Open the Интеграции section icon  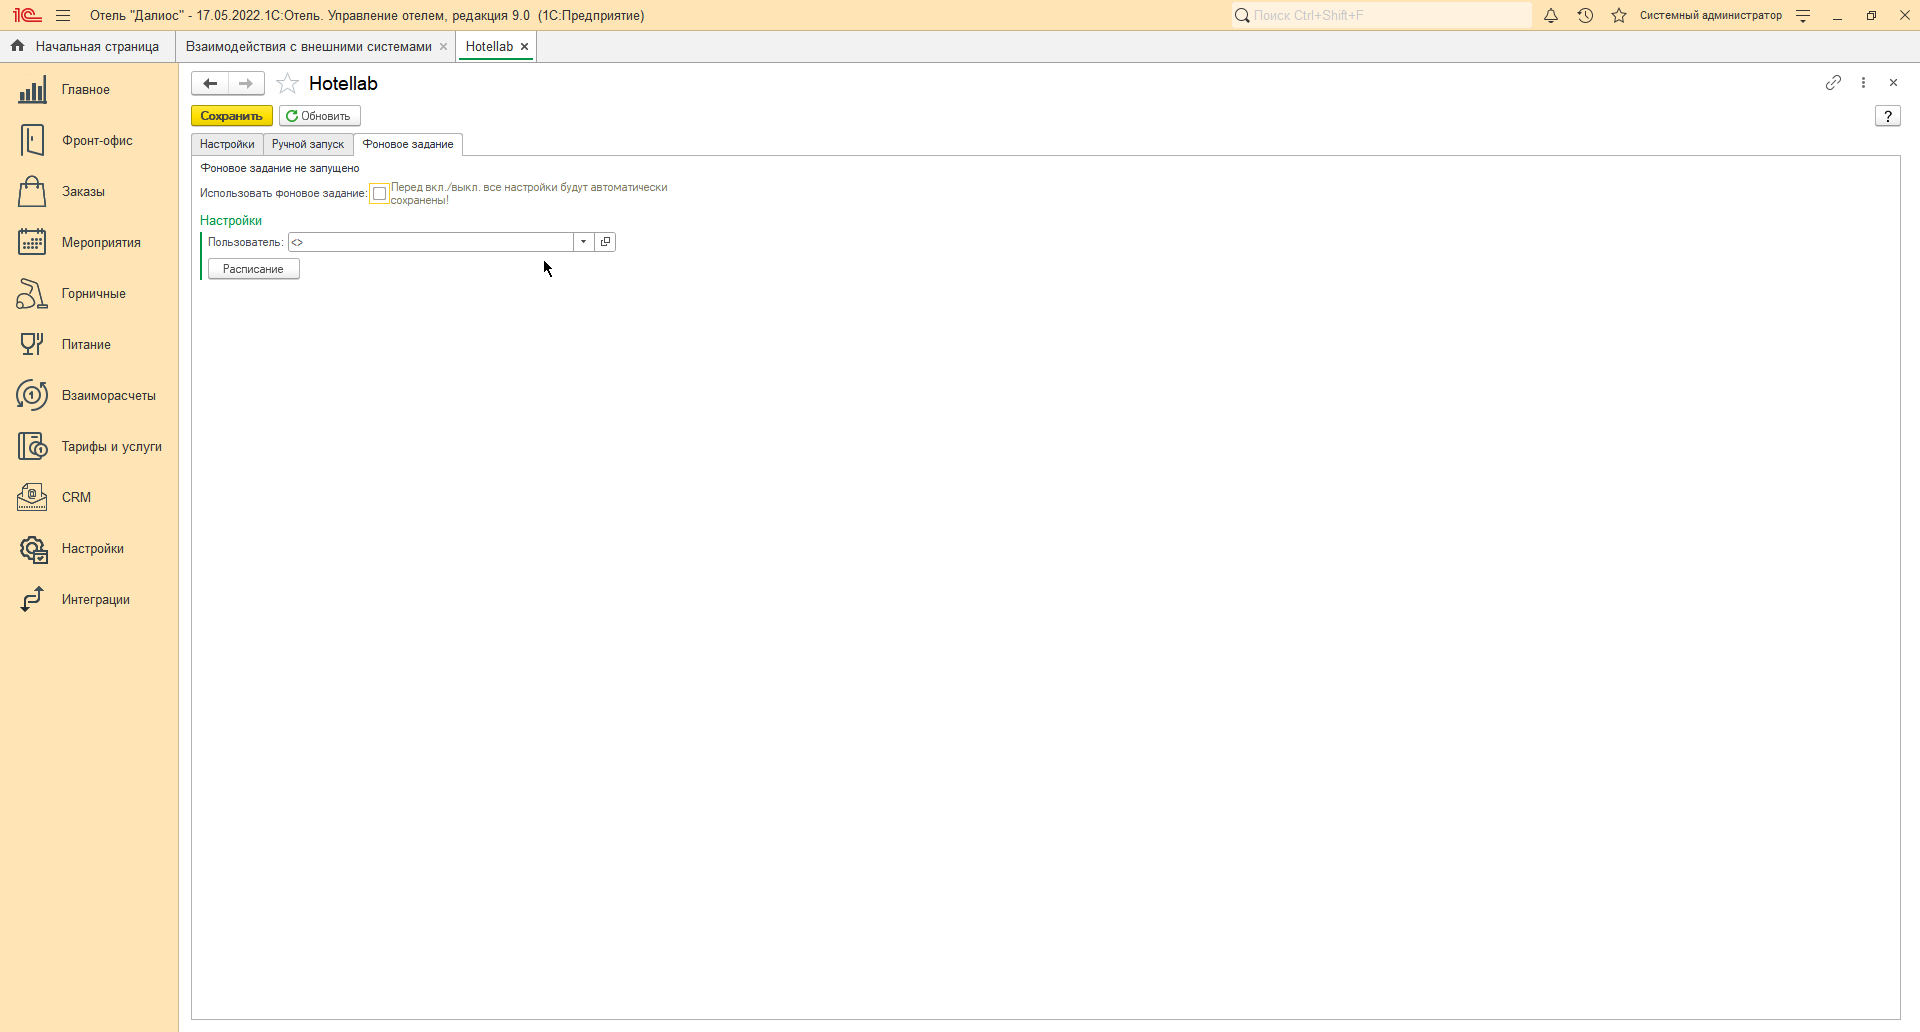click(32, 600)
